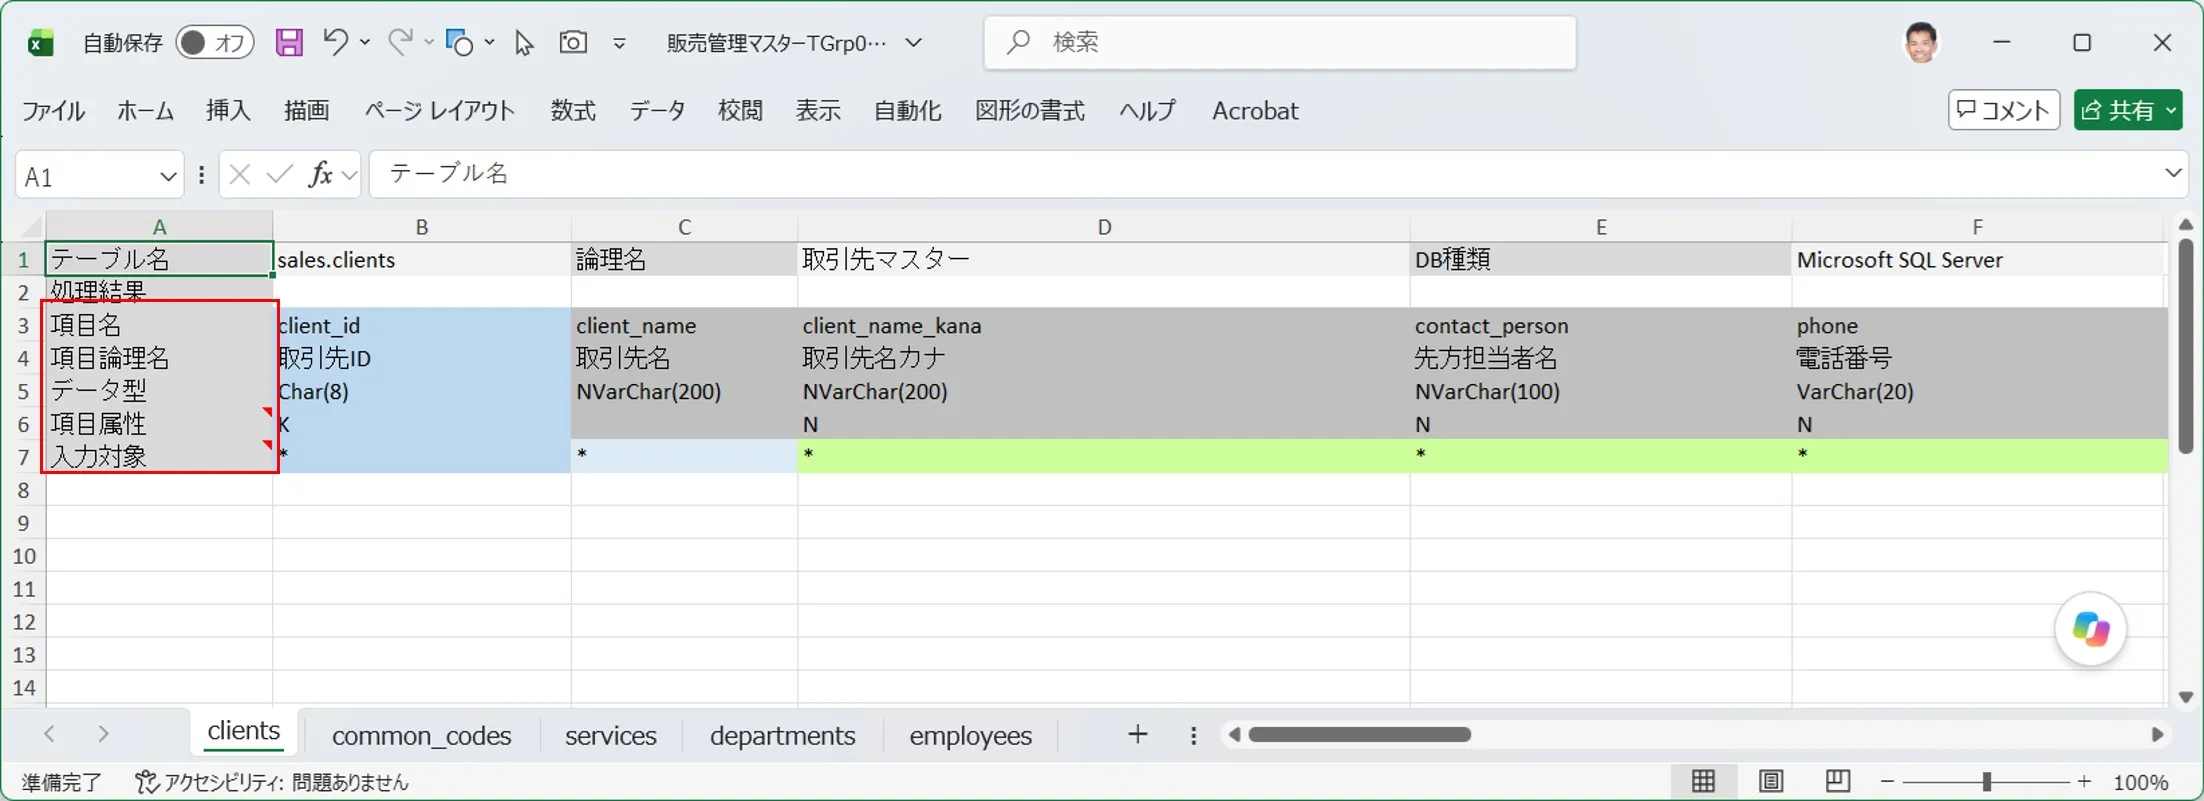This screenshot has width=2204, height=801.
Task: Open the user account profile picture
Action: click(x=1920, y=42)
